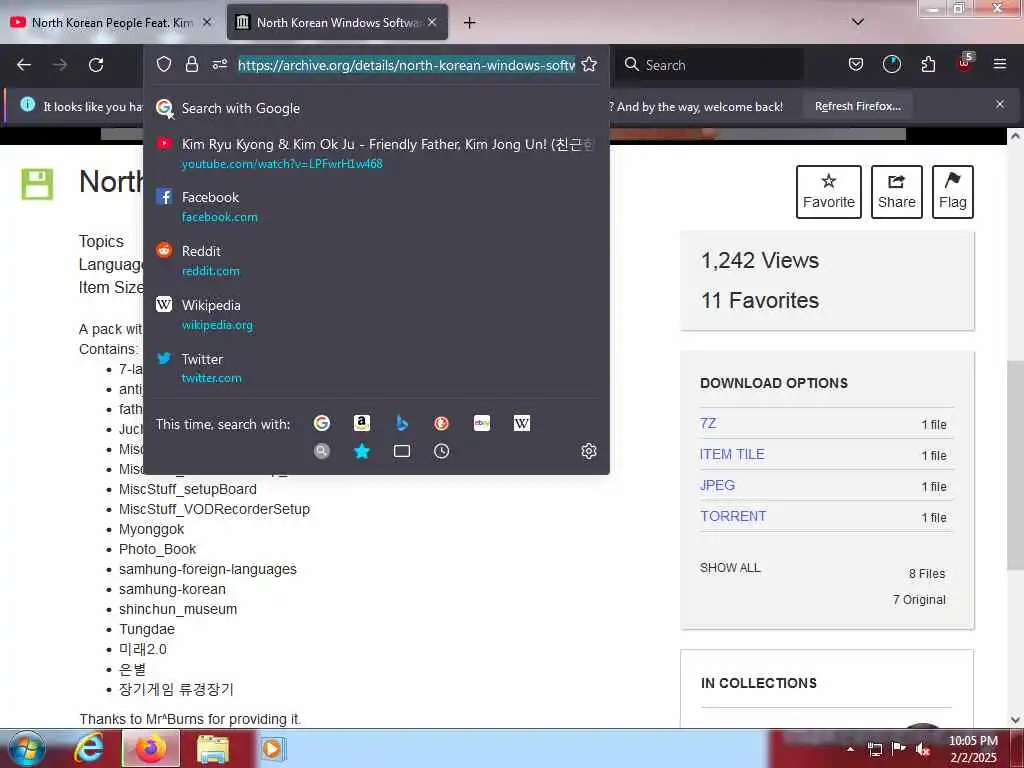This screenshot has height=768, width=1024.
Task: Click circular timer icon in toolbar
Action: tap(891, 64)
